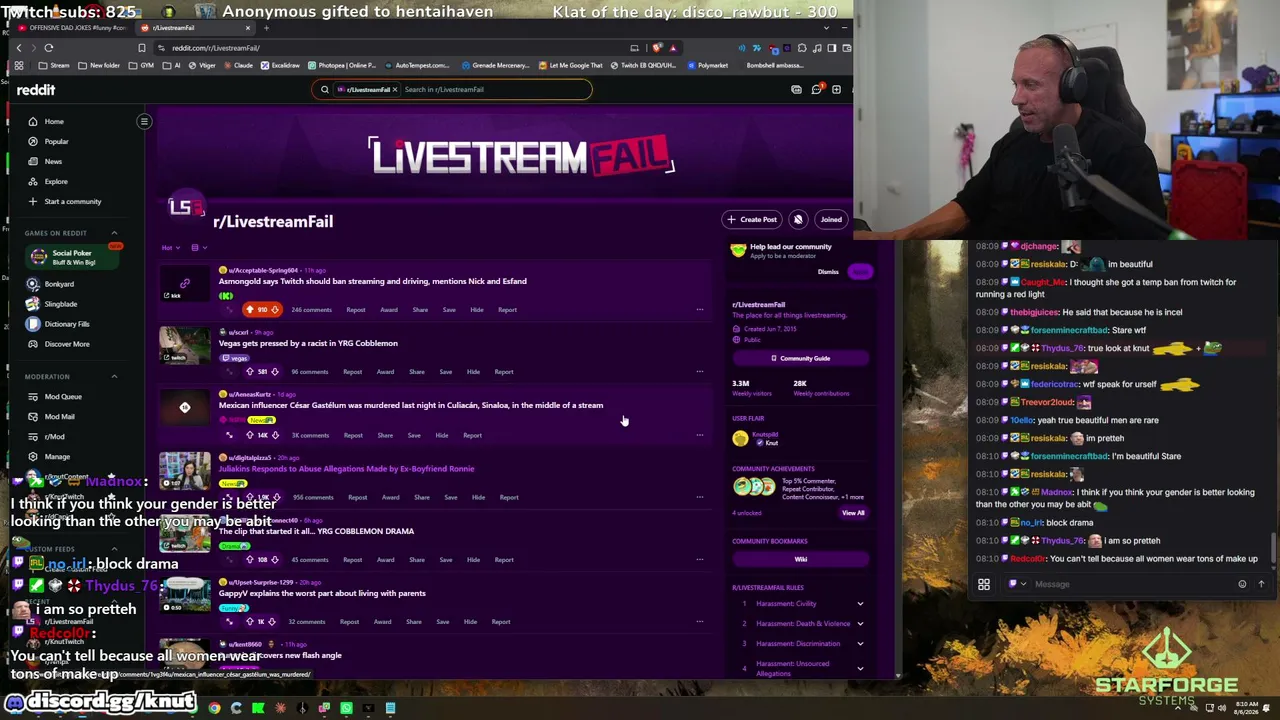Screen dimensions: 1280x720
Task: Open Home in the Reddit sidebar
Action: coord(54,121)
